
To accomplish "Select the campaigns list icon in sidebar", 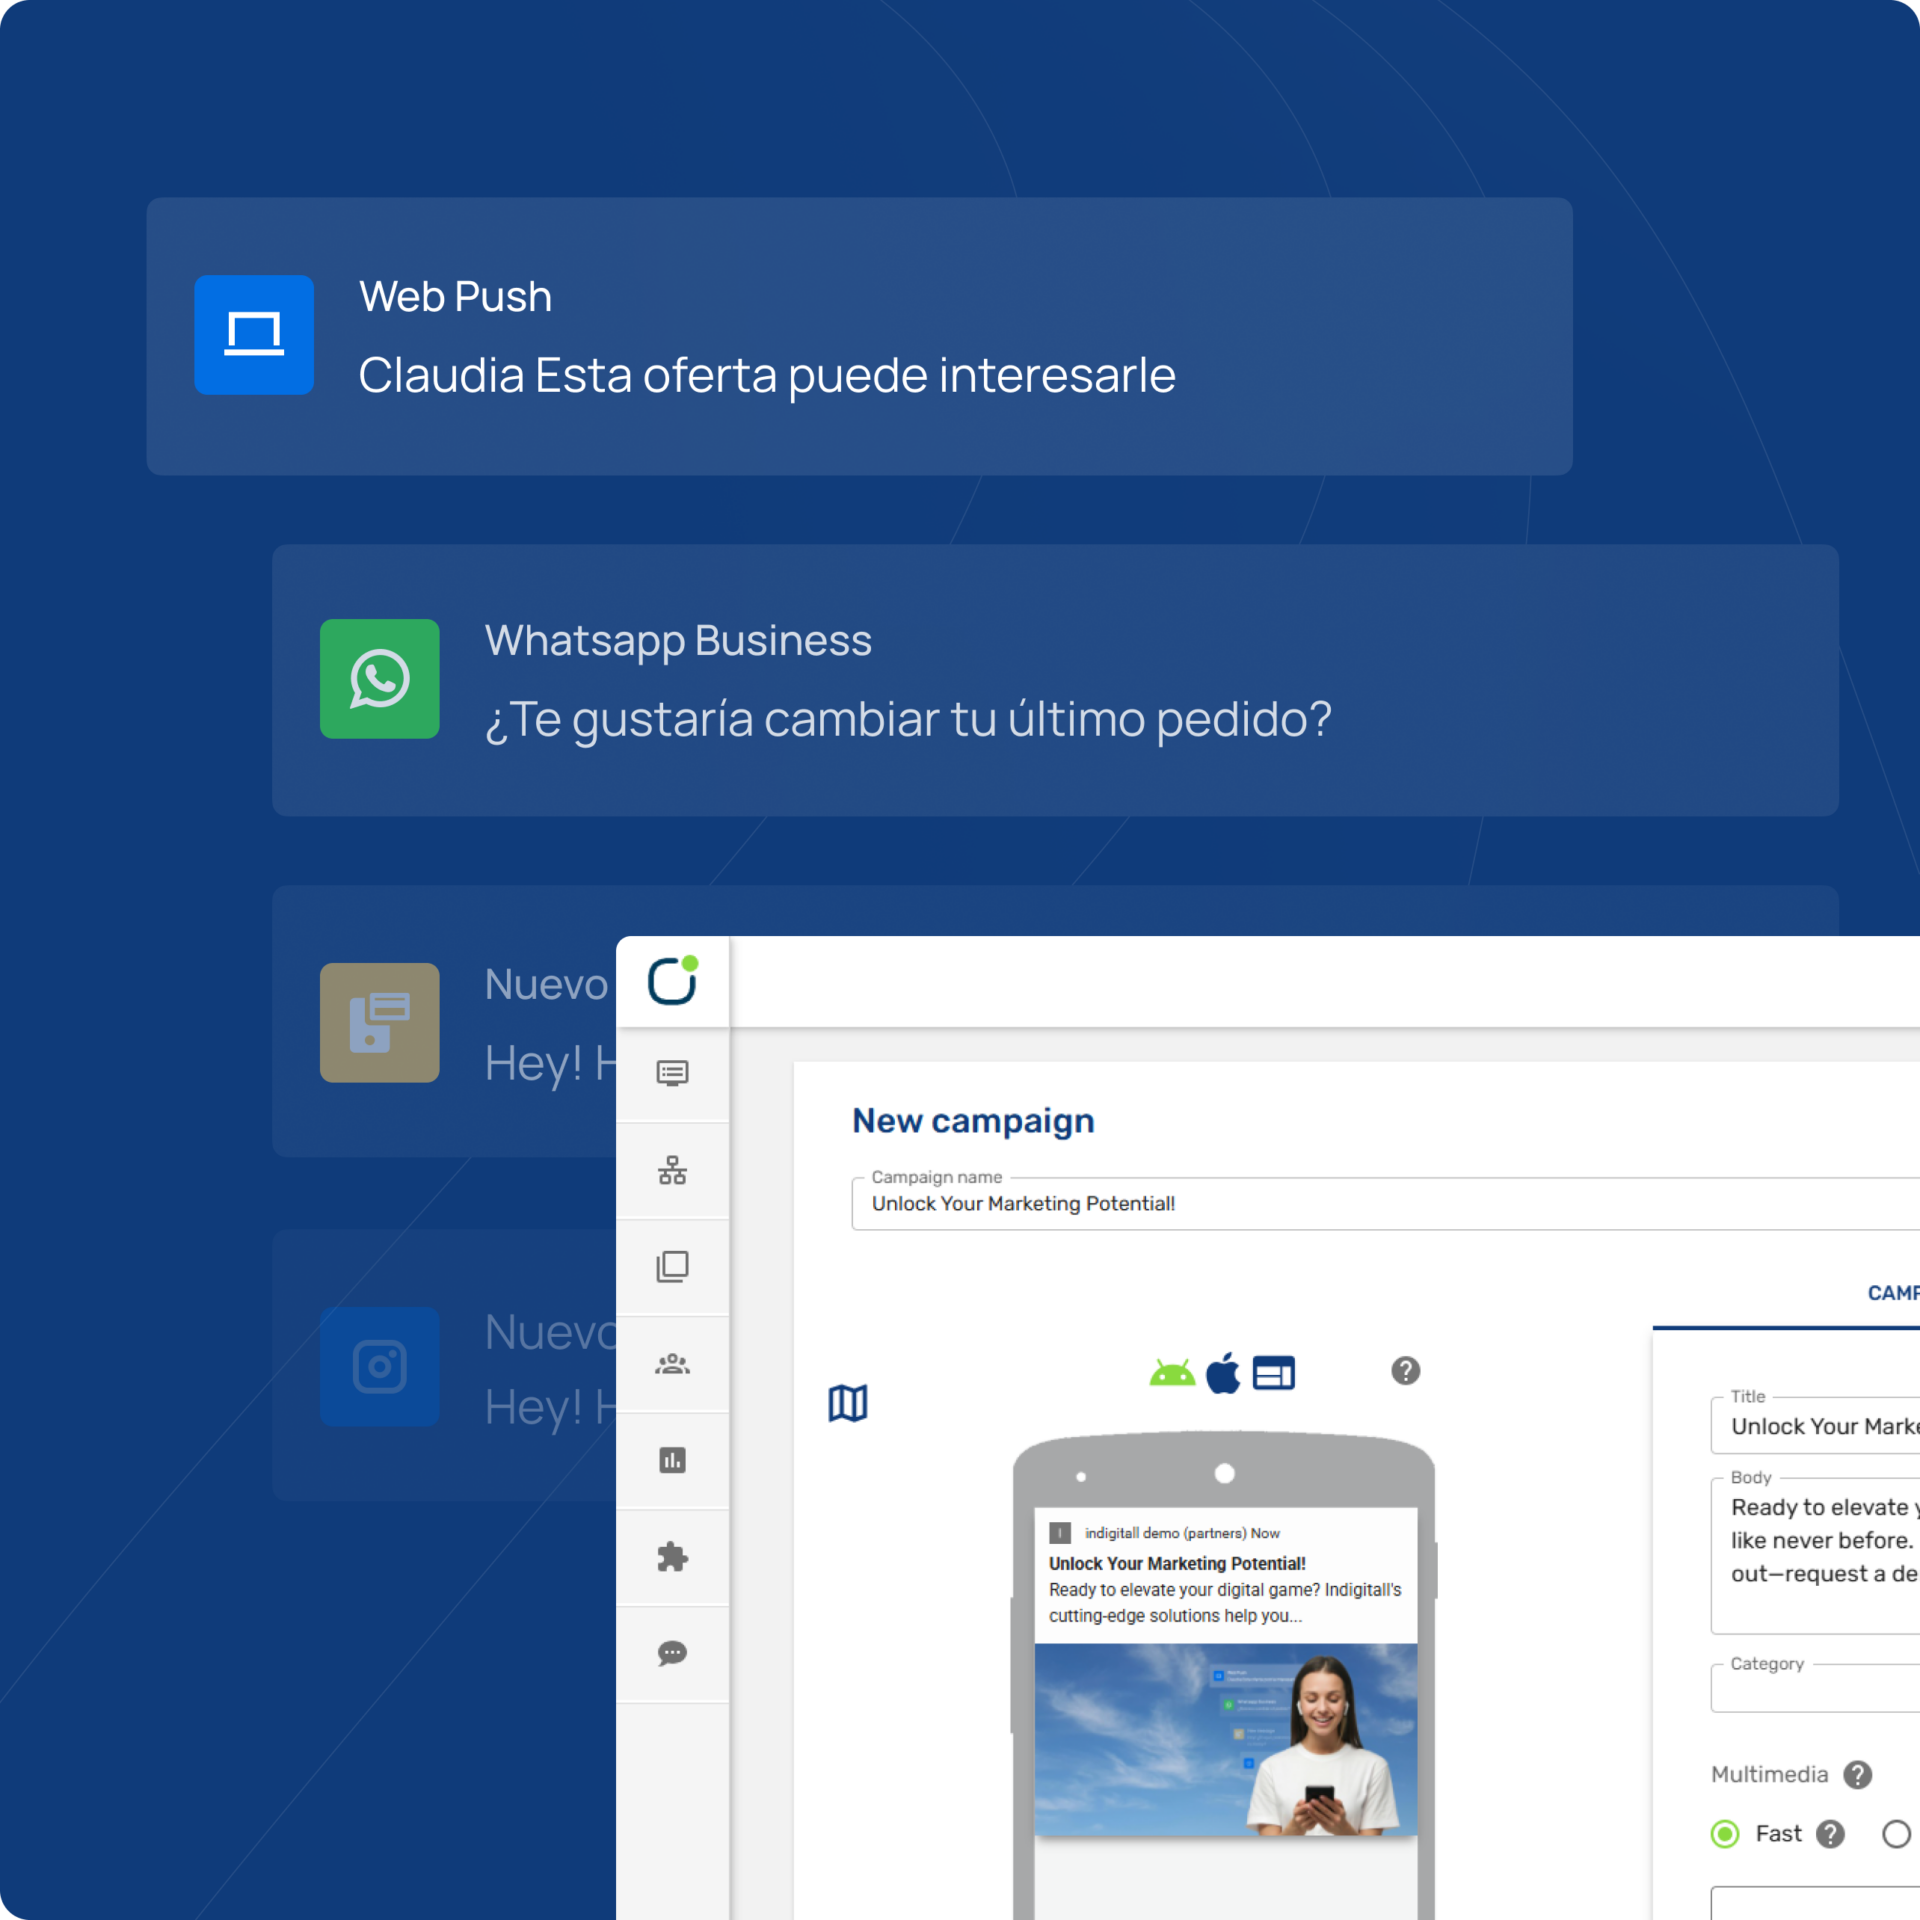I will [673, 1073].
